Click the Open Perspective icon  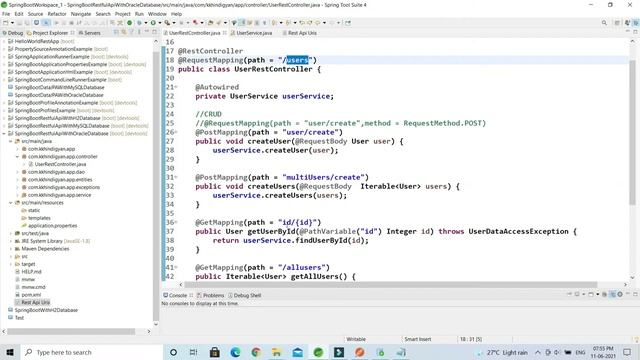click(617, 23)
